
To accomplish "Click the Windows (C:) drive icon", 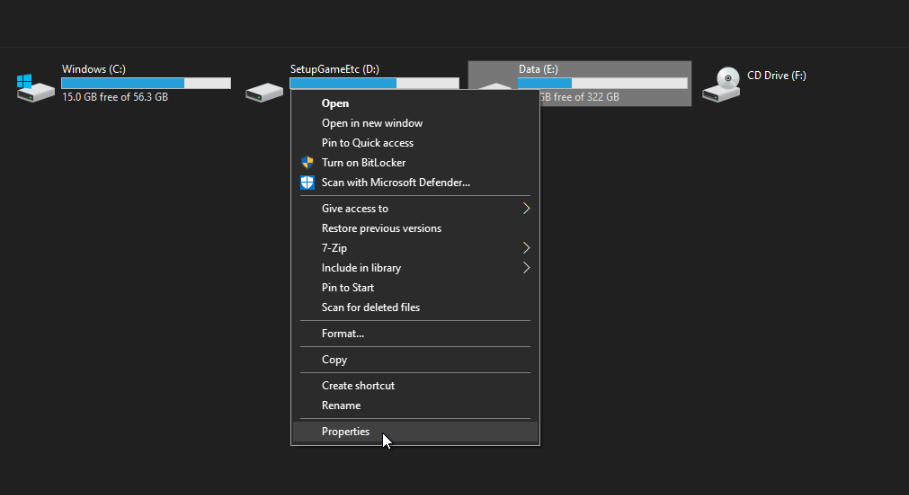I will [36, 86].
